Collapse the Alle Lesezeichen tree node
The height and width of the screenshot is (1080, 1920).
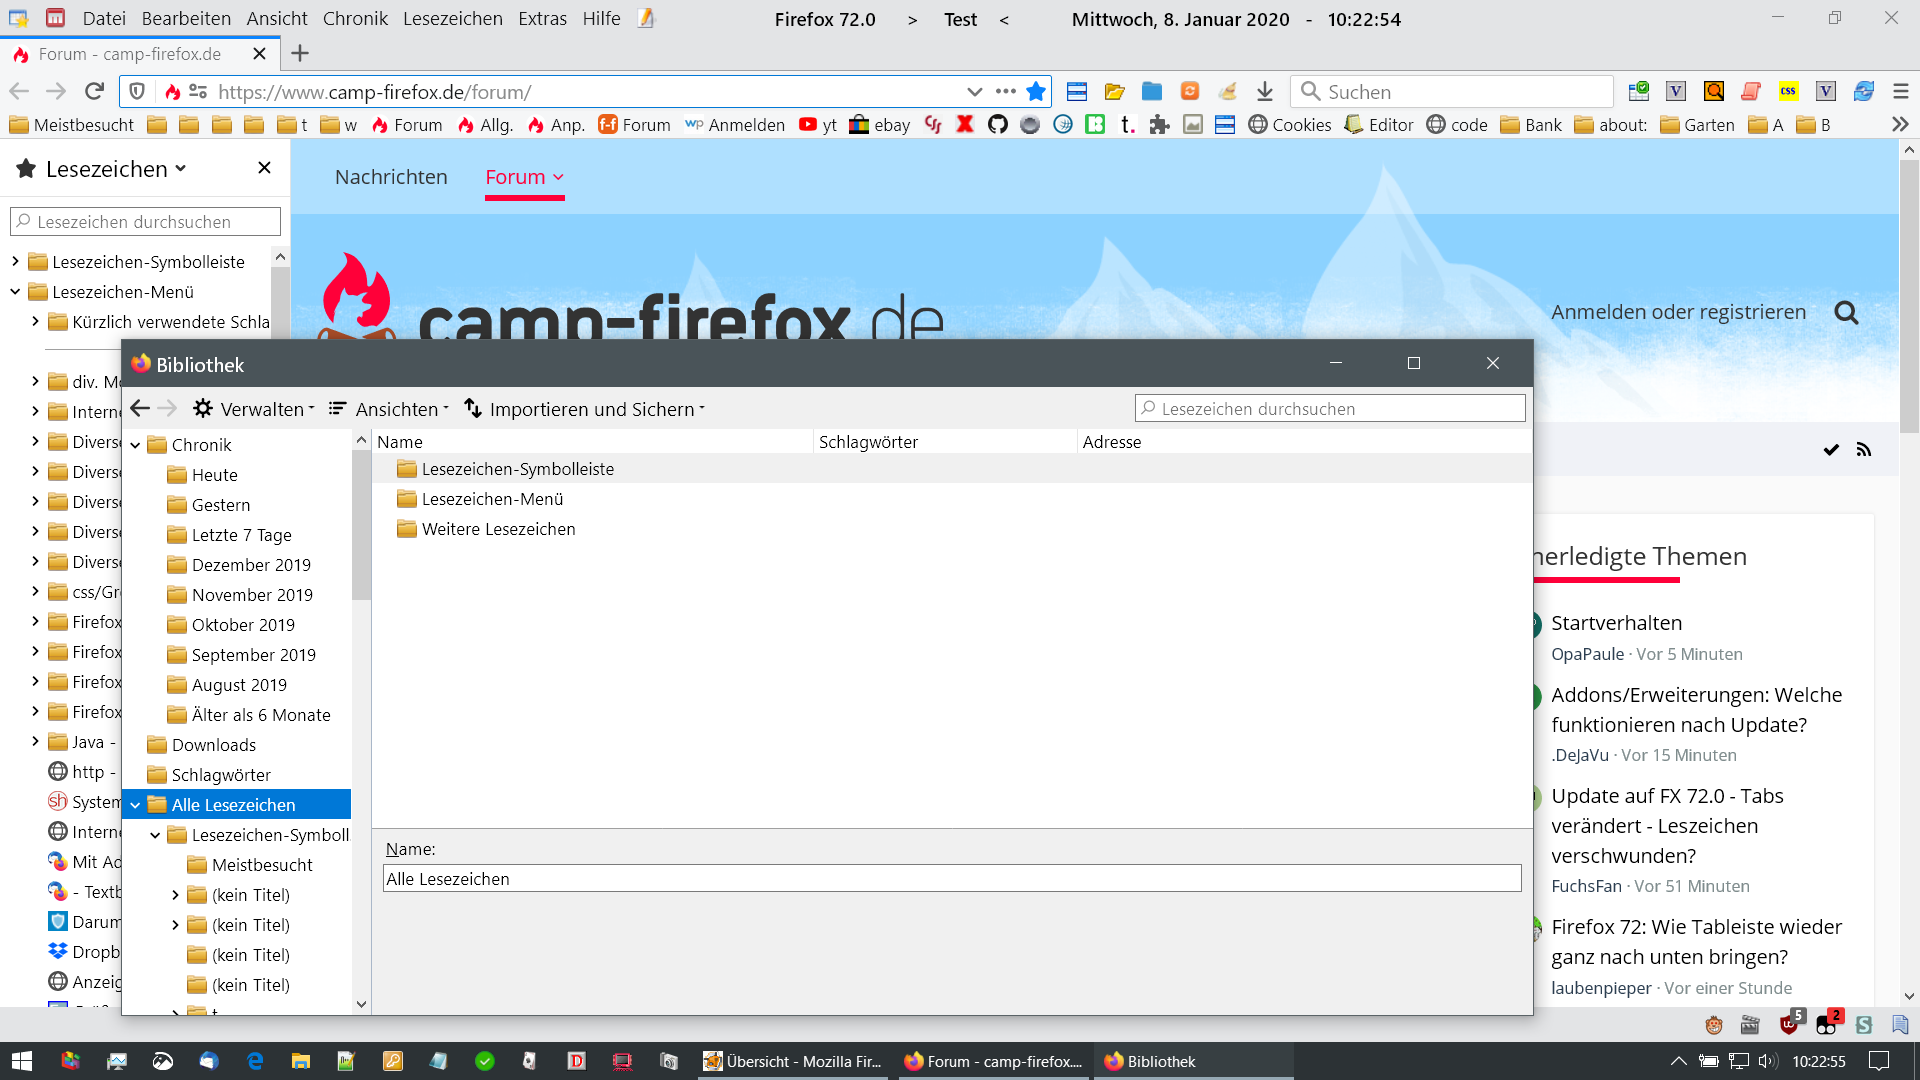tap(135, 805)
